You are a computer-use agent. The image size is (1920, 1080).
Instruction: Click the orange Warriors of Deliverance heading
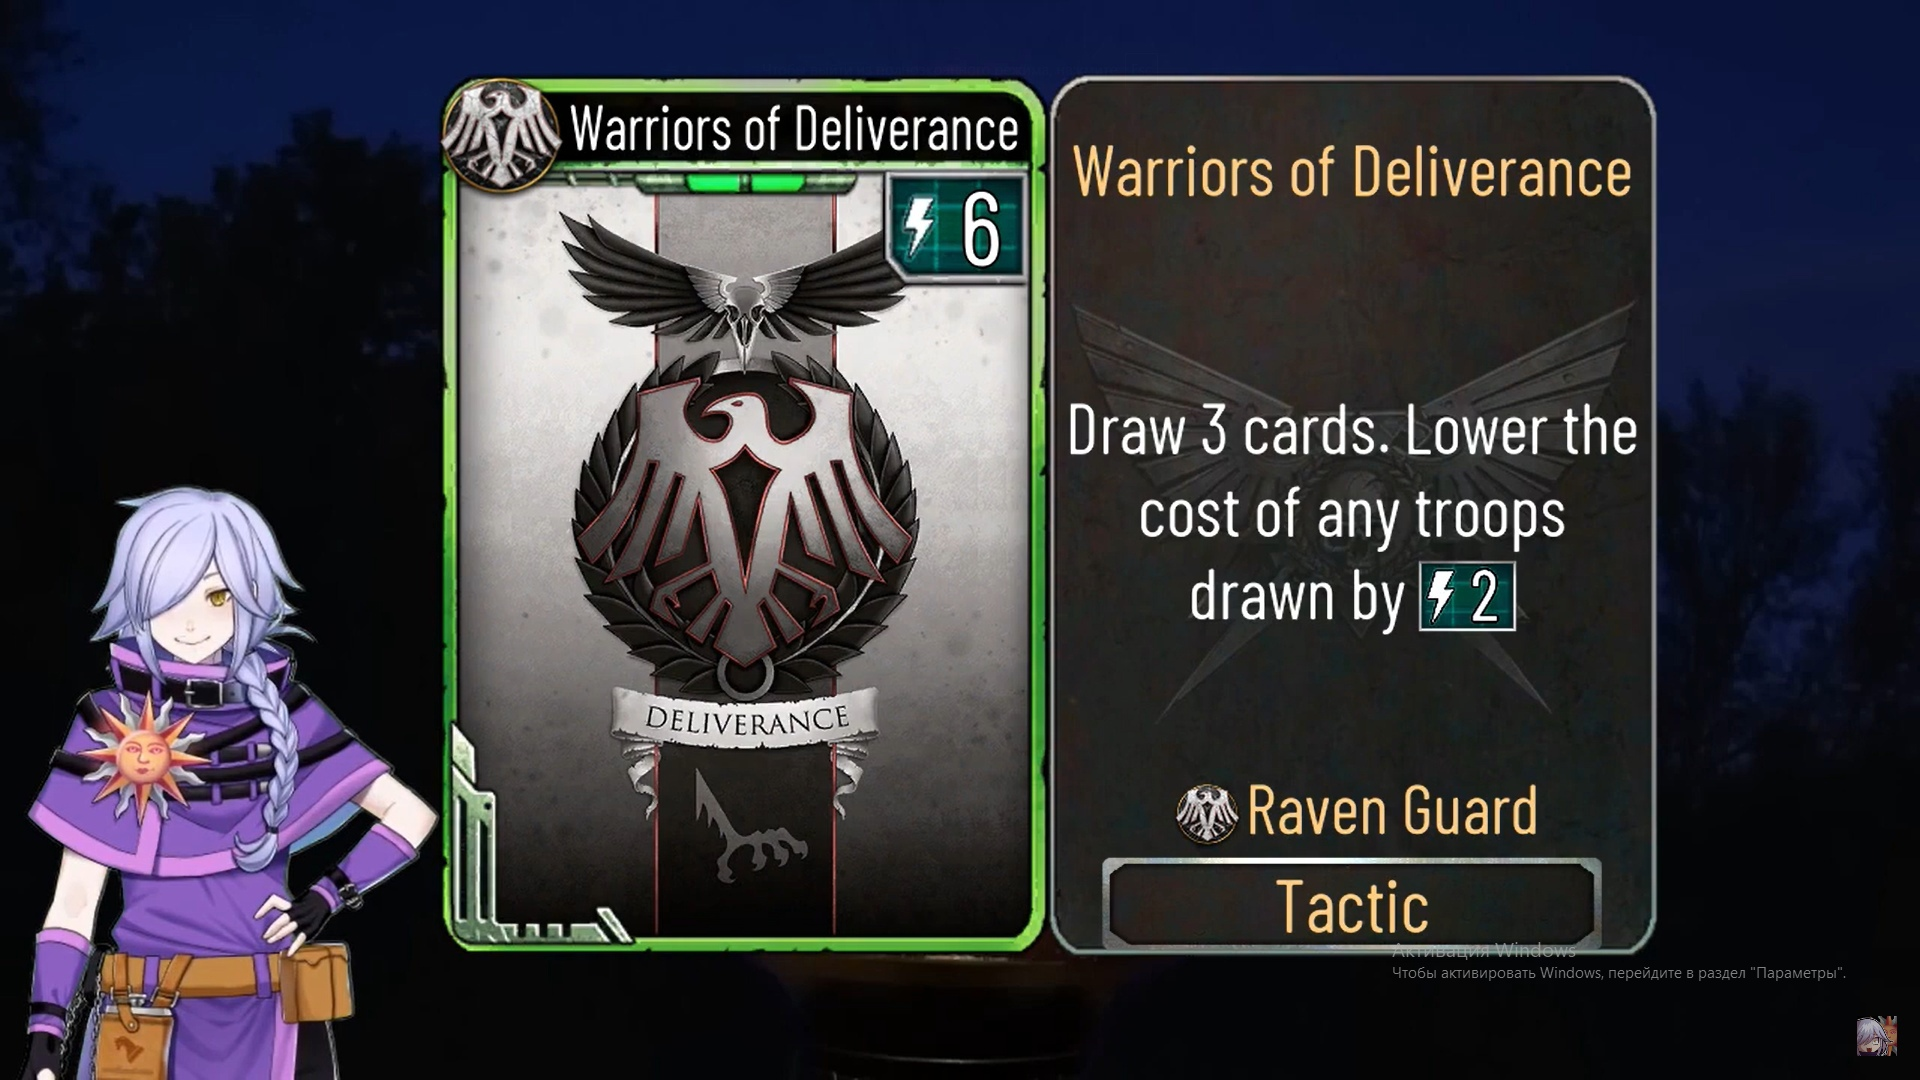(x=1352, y=172)
